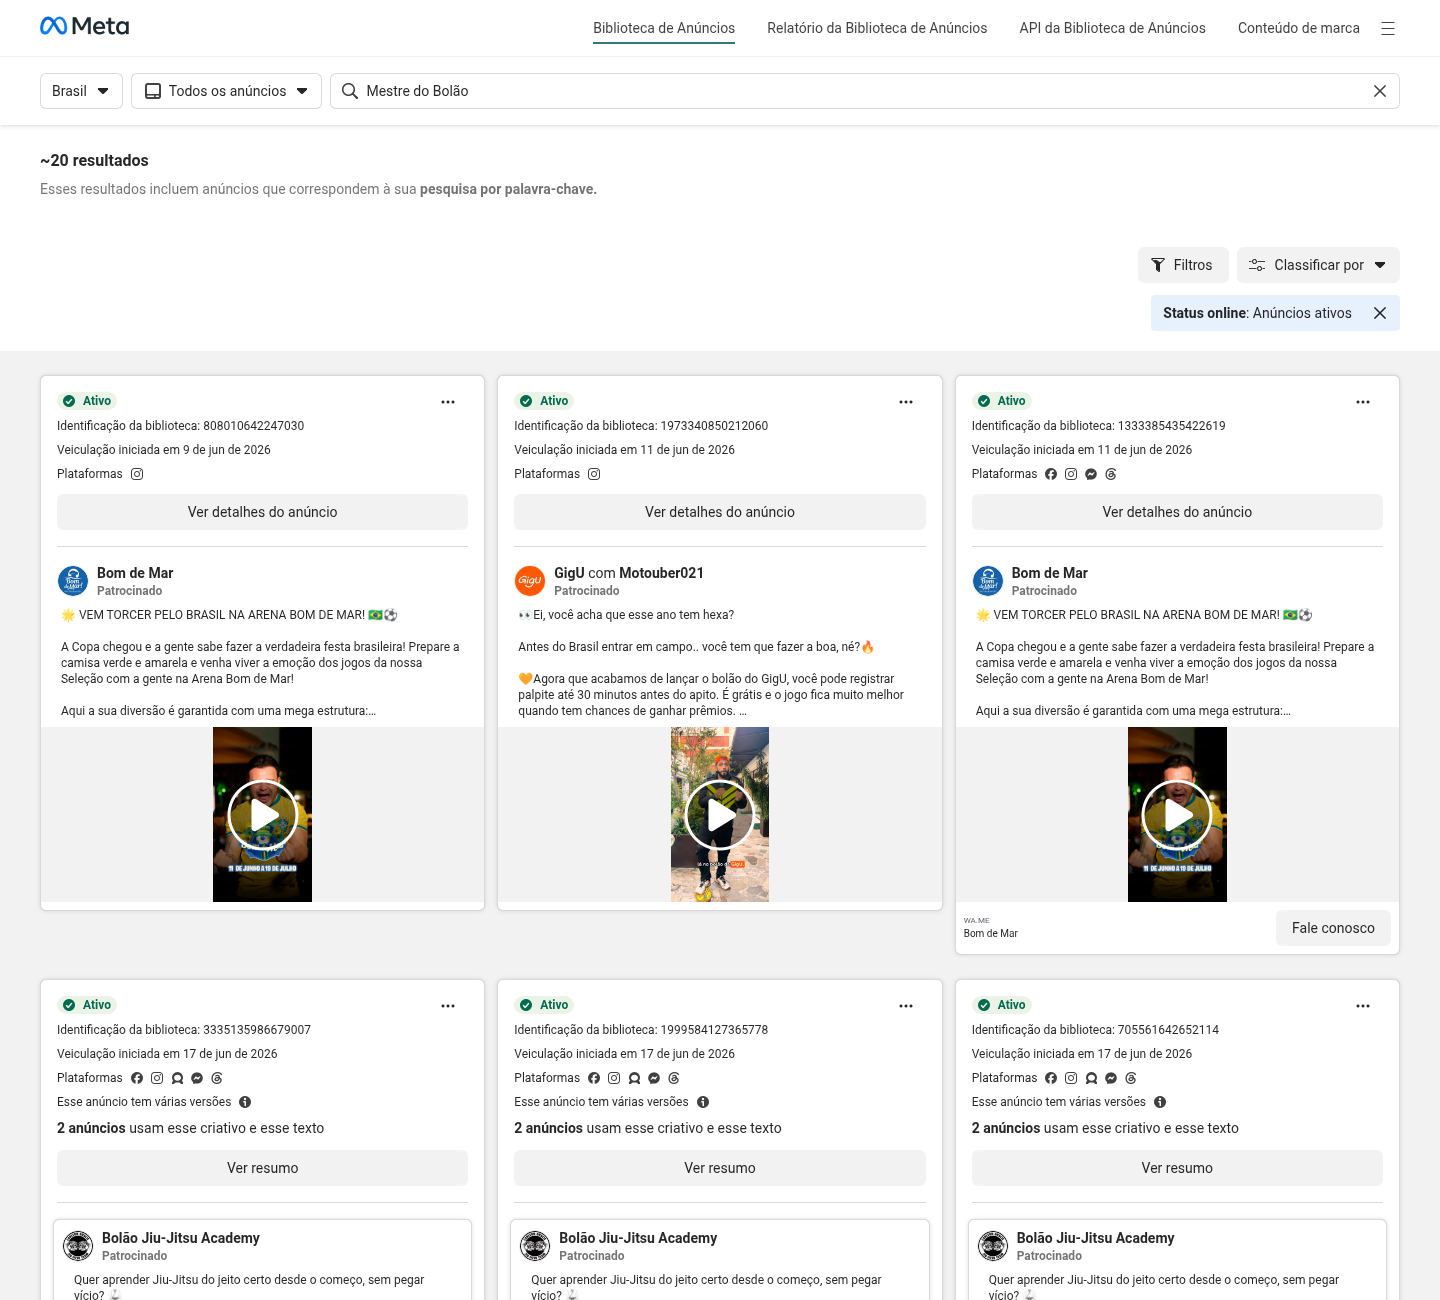Click the info icon on ad 1999584127365778 versions
This screenshot has height=1300, width=1440.
click(703, 1102)
